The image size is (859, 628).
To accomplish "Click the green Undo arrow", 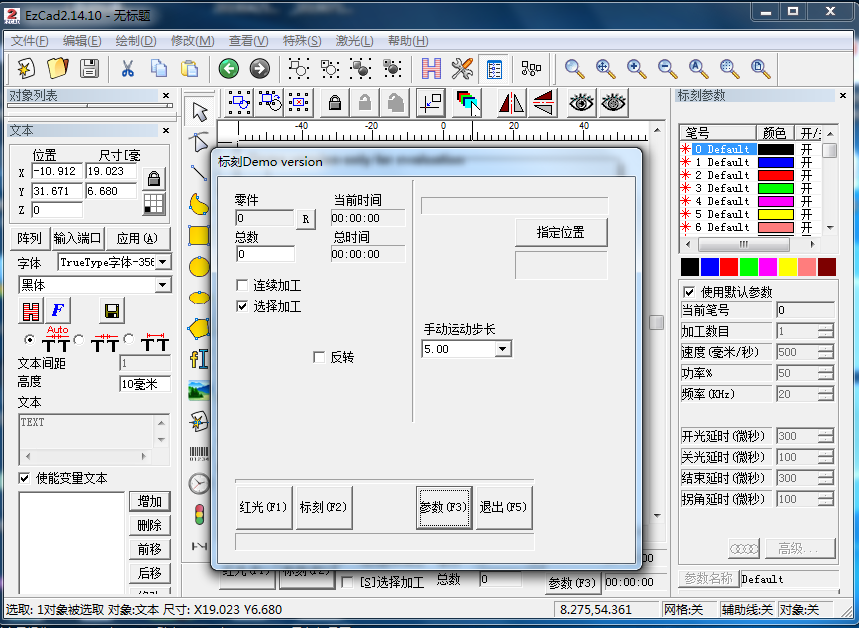I will pyautogui.click(x=228, y=68).
